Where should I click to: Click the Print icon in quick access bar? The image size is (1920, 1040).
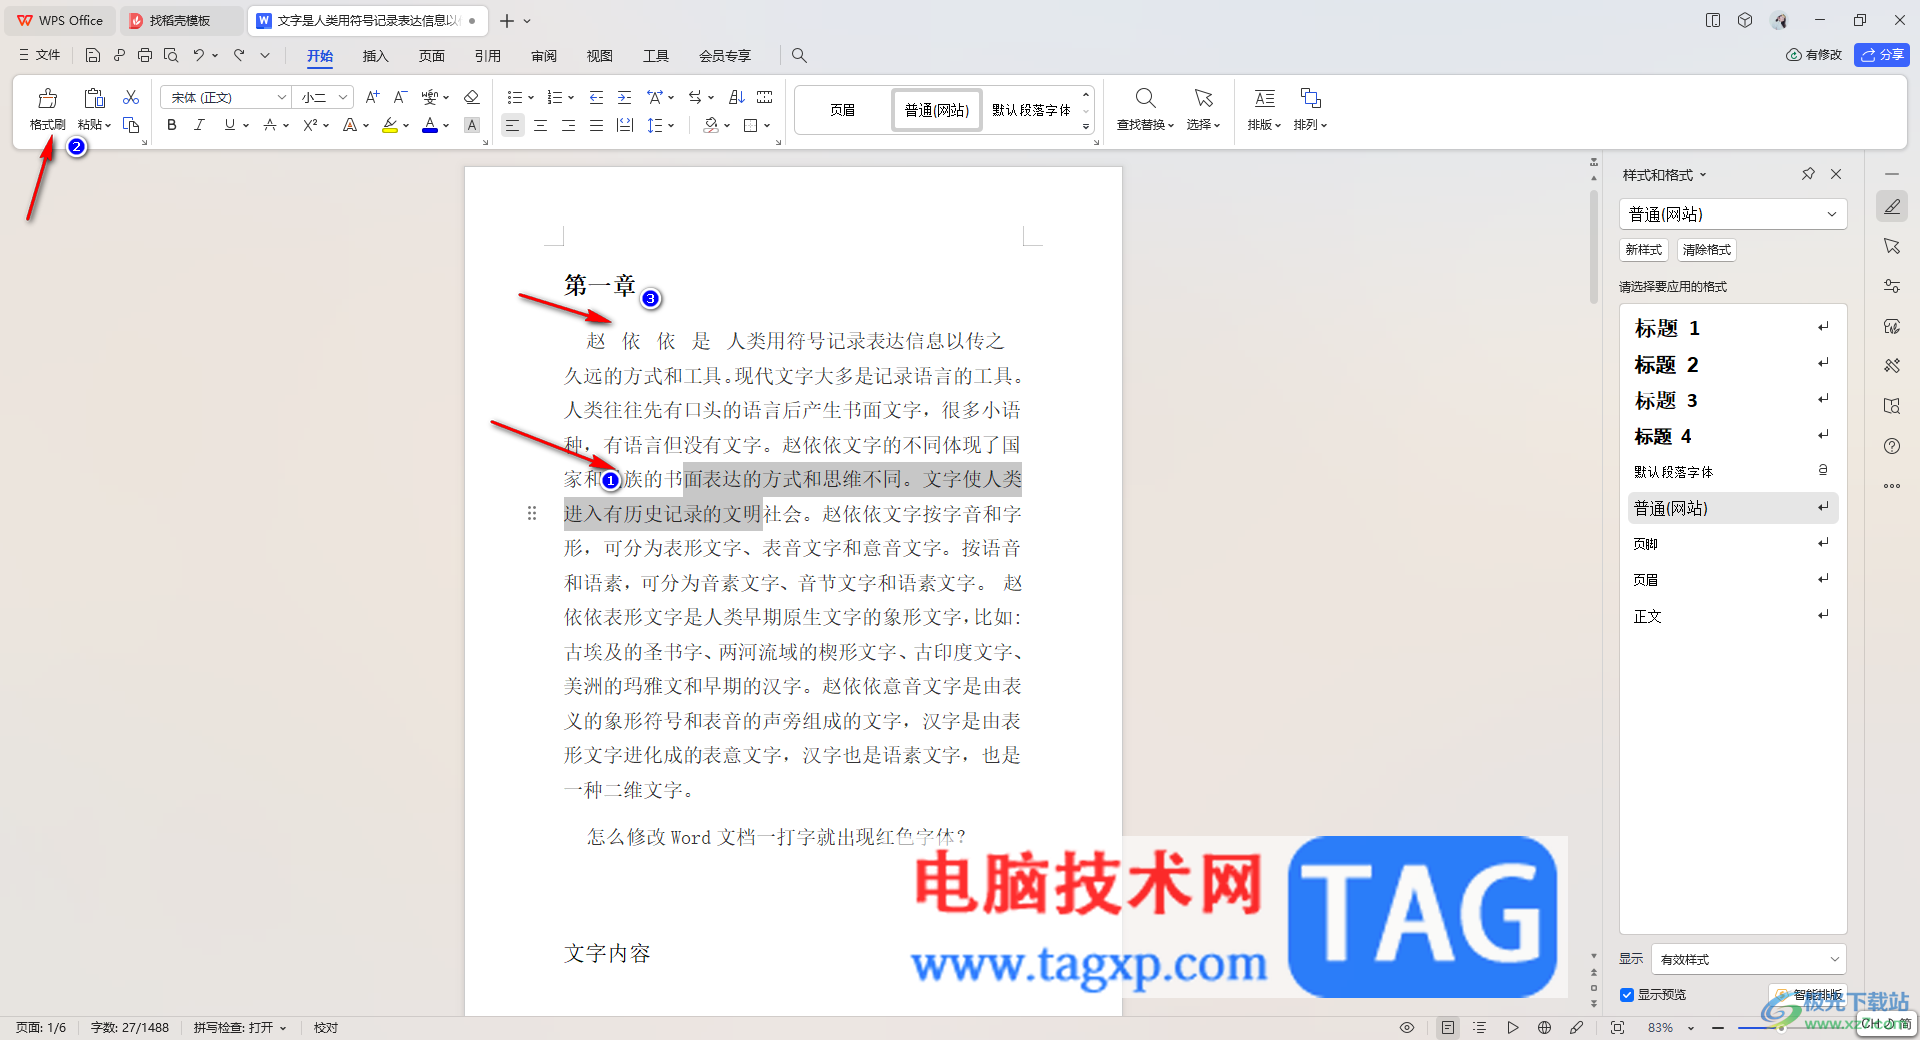click(x=145, y=55)
